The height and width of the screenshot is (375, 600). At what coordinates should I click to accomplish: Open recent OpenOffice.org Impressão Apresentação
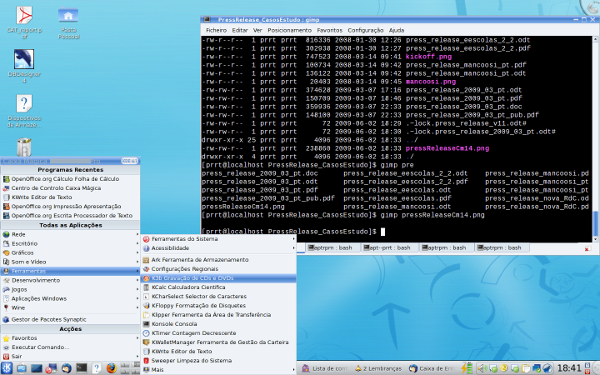(70, 207)
